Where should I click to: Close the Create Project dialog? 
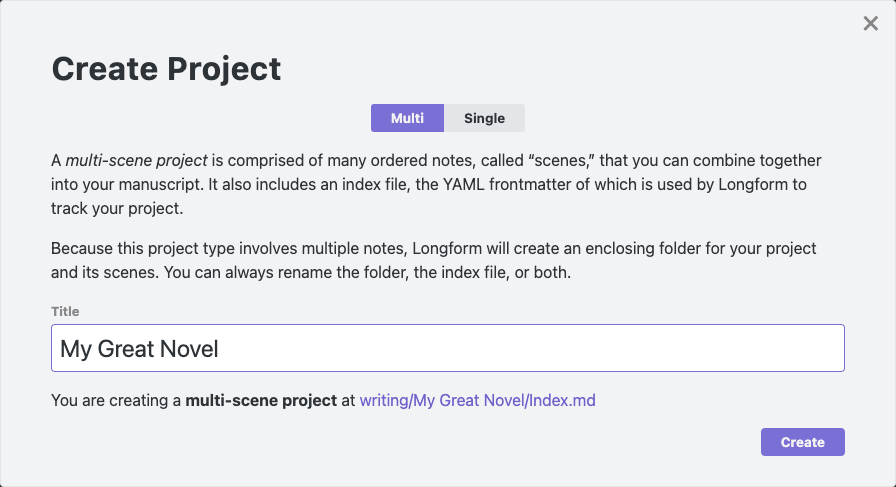870,24
